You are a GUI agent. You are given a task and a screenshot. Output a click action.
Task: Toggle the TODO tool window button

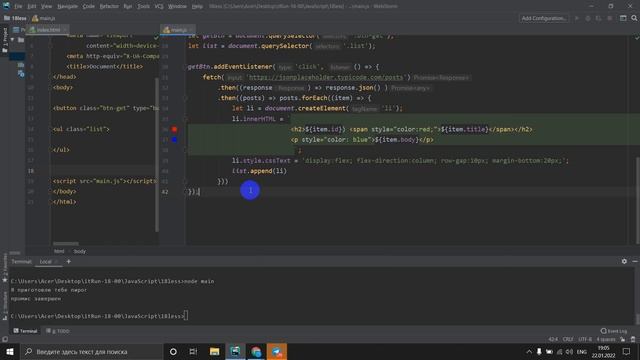(58, 331)
